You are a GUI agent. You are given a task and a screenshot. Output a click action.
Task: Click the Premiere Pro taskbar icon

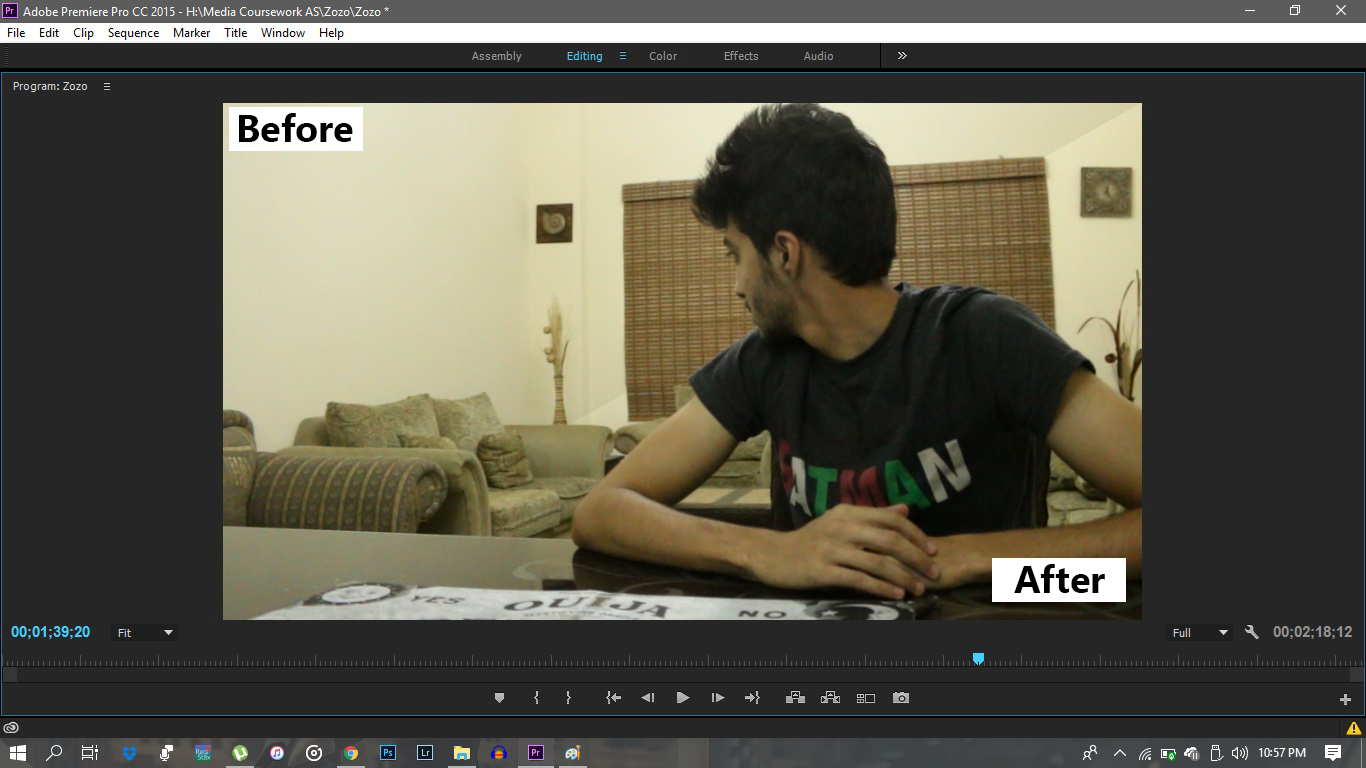point(536,753)
